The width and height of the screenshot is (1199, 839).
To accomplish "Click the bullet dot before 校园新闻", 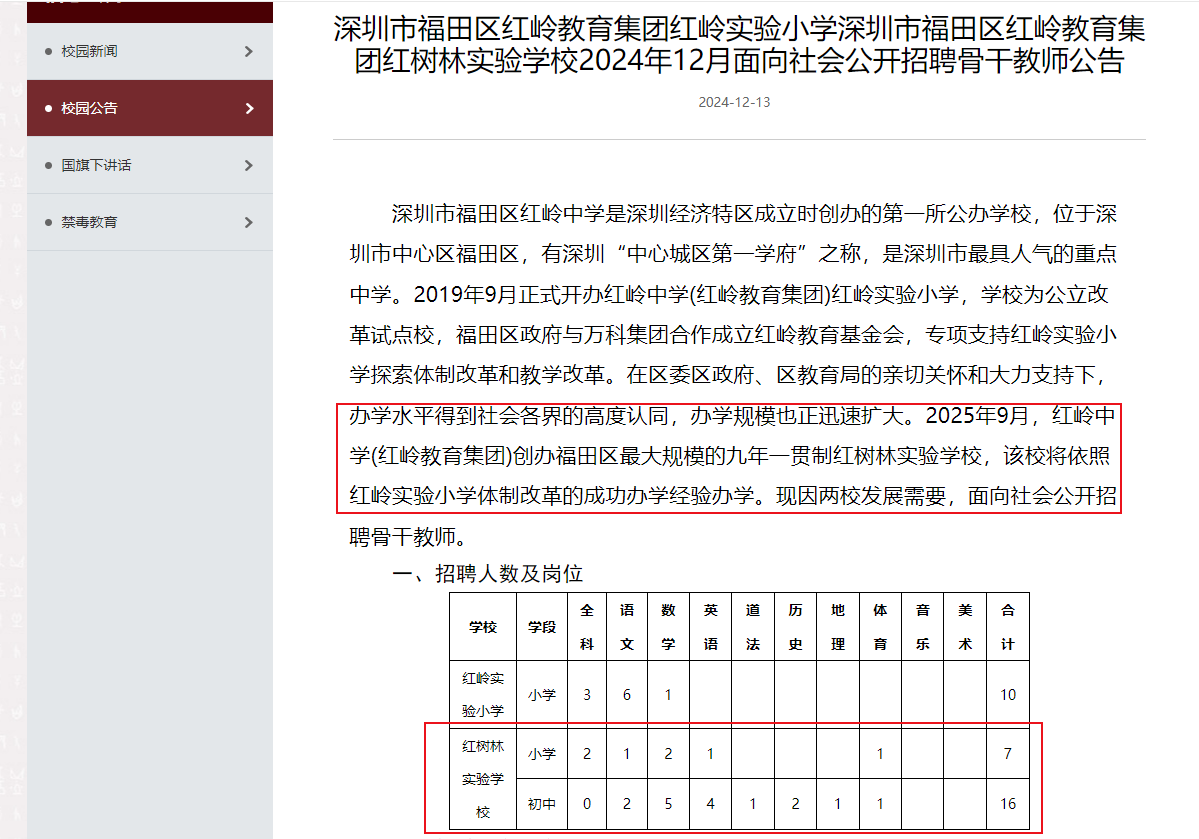I will click(x=48, y=51).
